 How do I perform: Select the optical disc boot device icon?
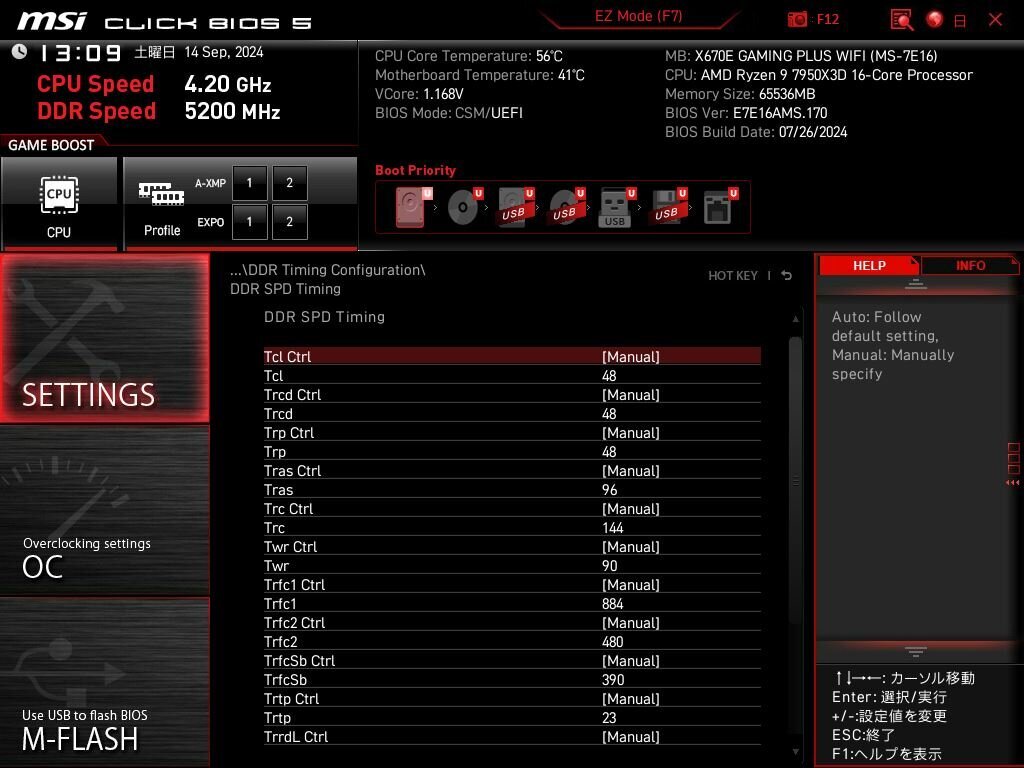465,207
